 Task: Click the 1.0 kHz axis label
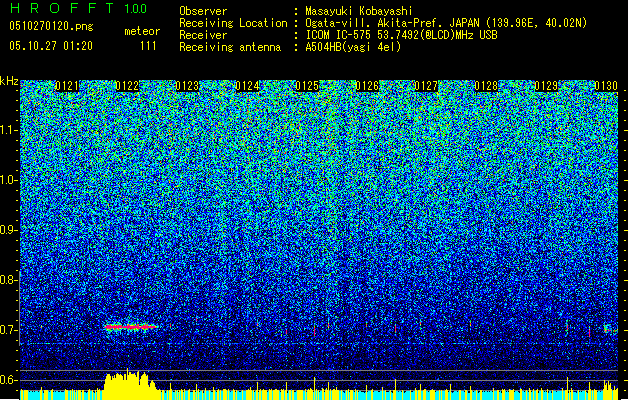coord(9,180)
